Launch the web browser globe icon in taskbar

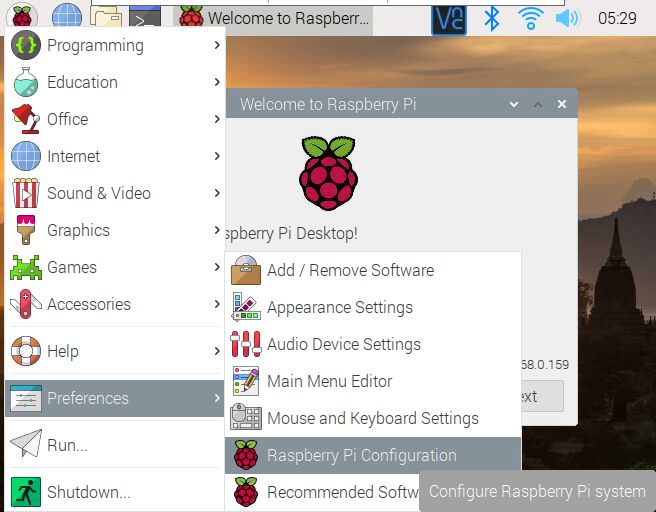coord(67,17)
